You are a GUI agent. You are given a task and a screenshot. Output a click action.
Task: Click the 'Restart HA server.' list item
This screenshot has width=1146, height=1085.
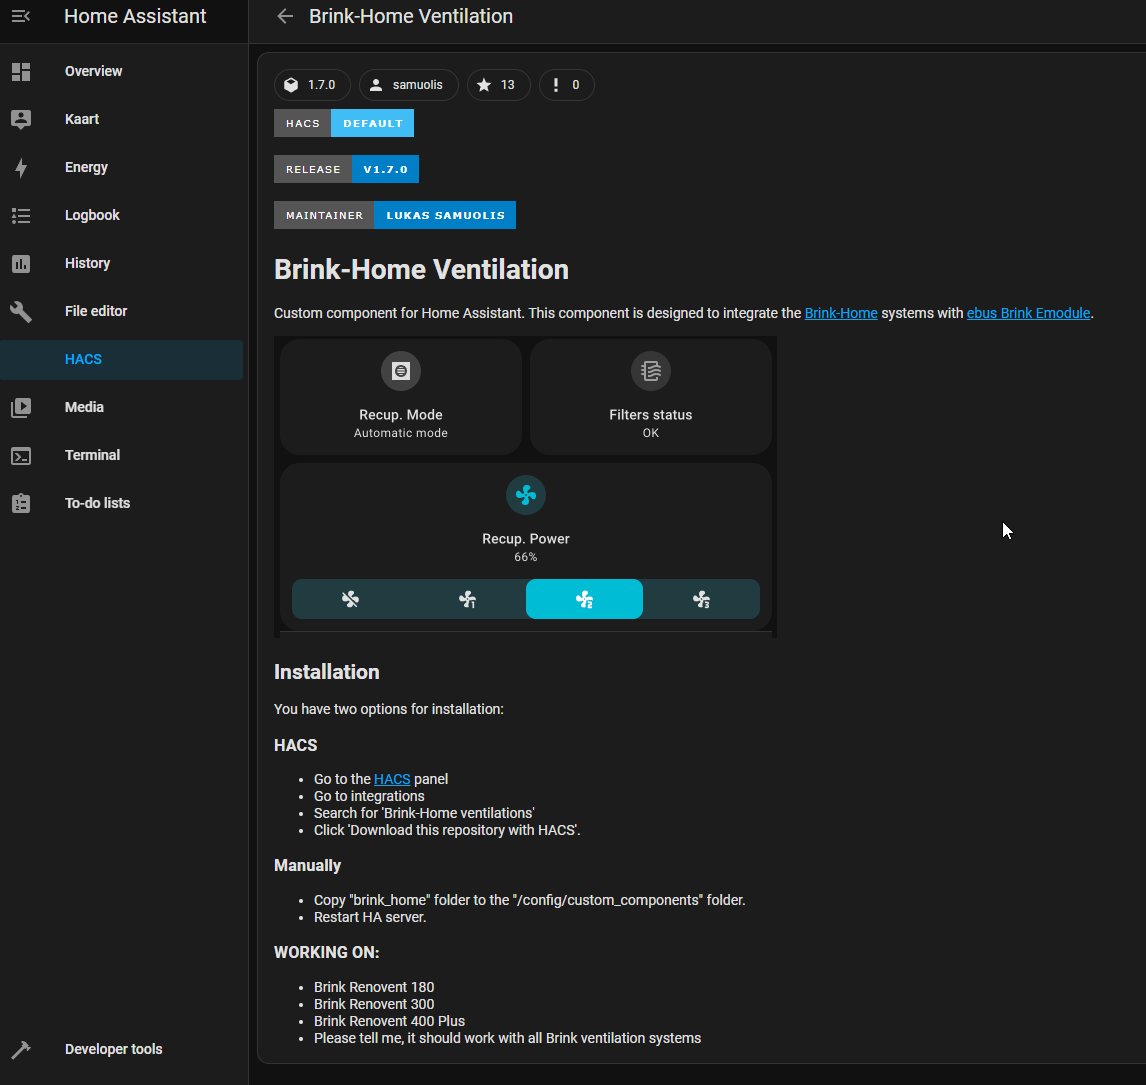tap(370, 918)
